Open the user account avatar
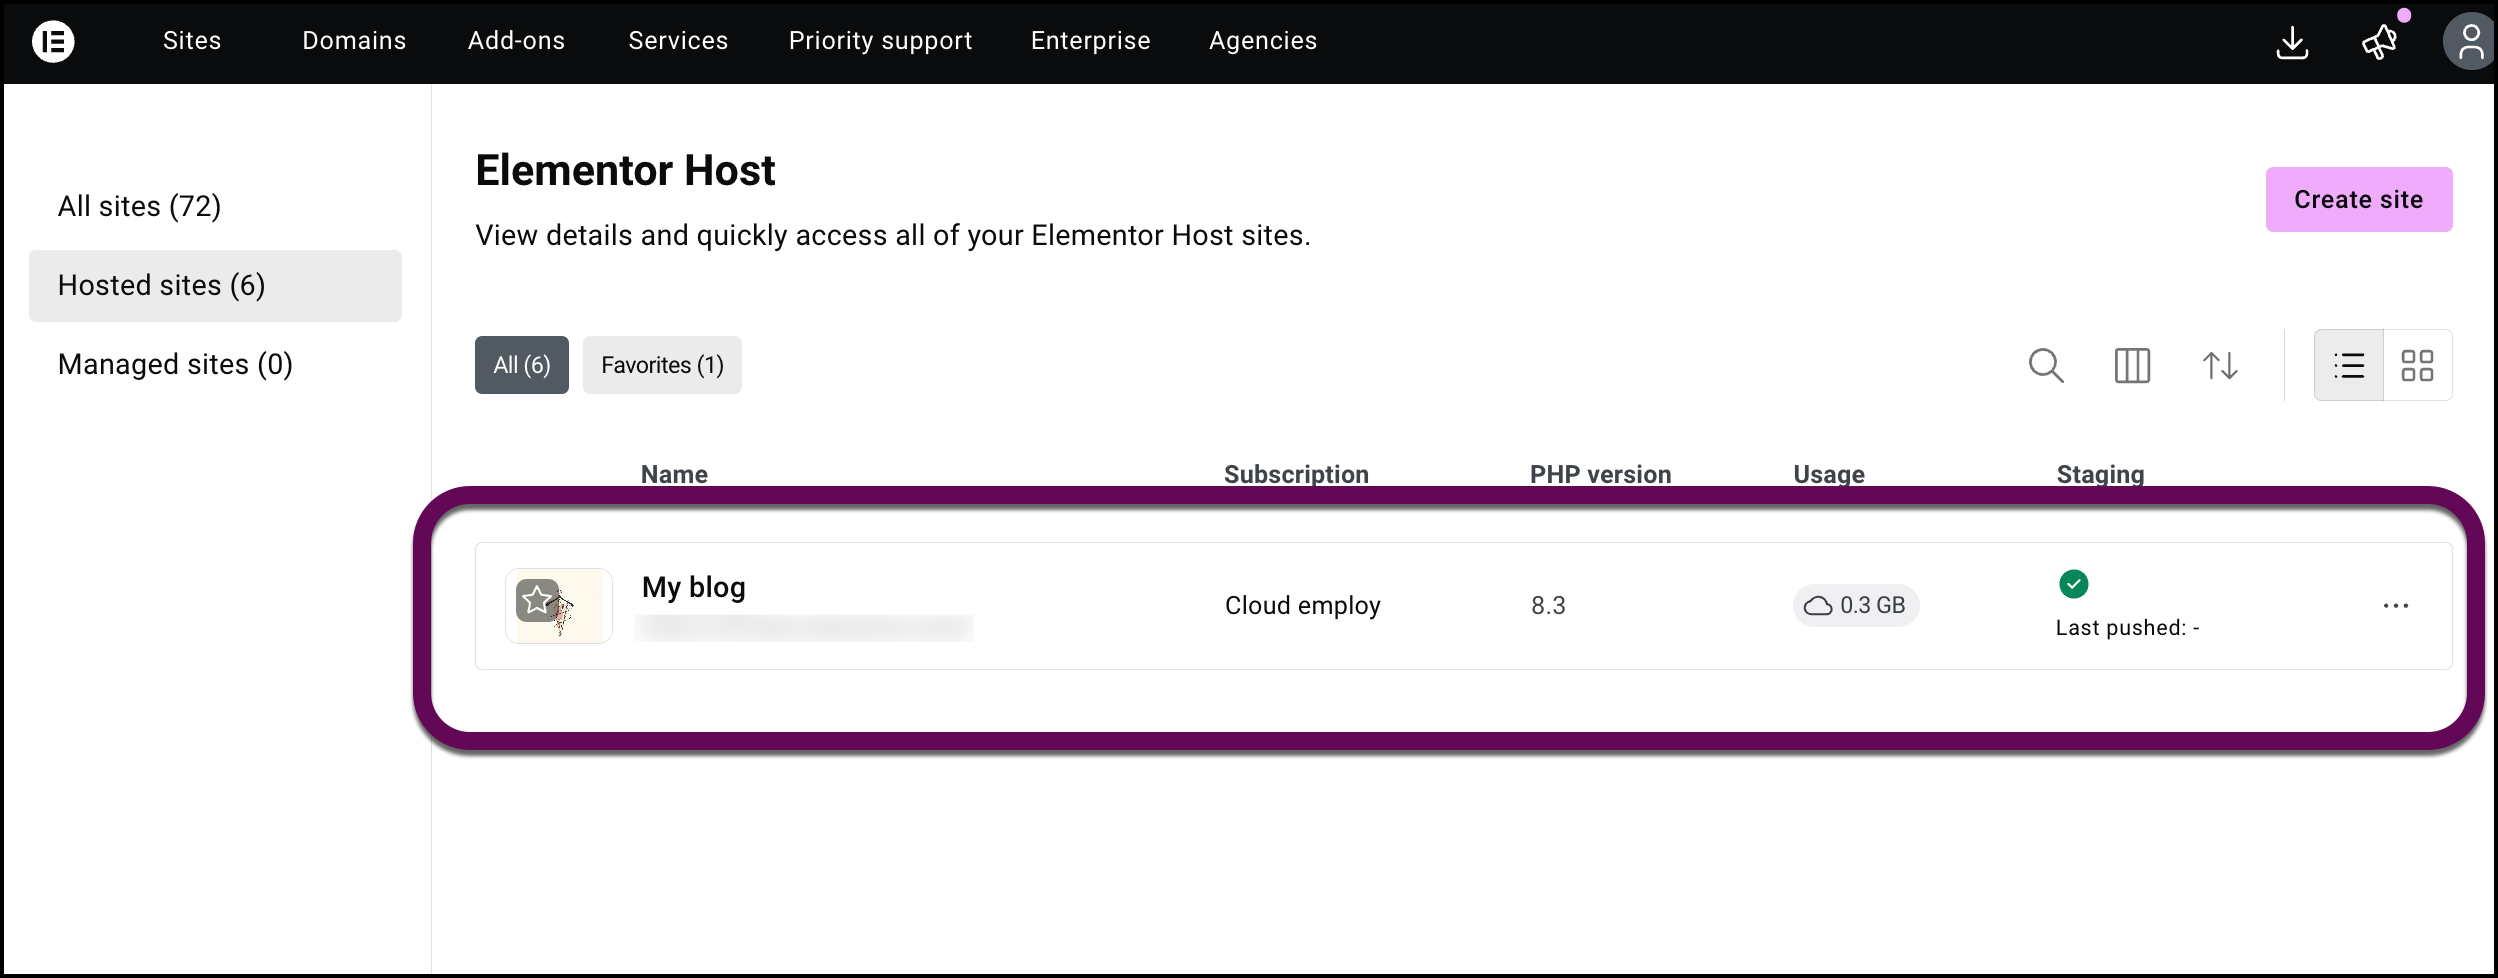The width and height of the screenshot is (2498, 978). tap(2469, 42)
